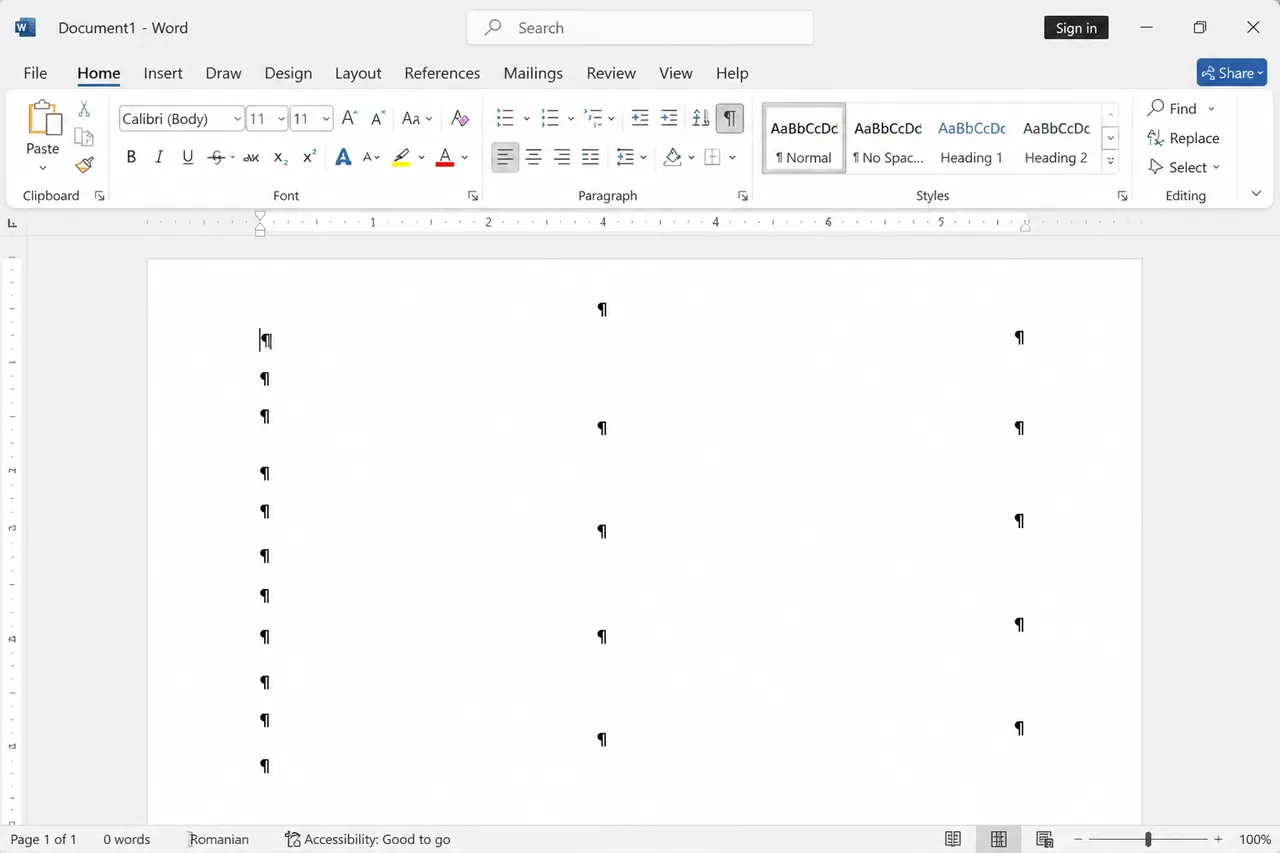This screenshot has width=1280, height=853.
Task: Activate the Format Painter brush
Action: [84, 165]
